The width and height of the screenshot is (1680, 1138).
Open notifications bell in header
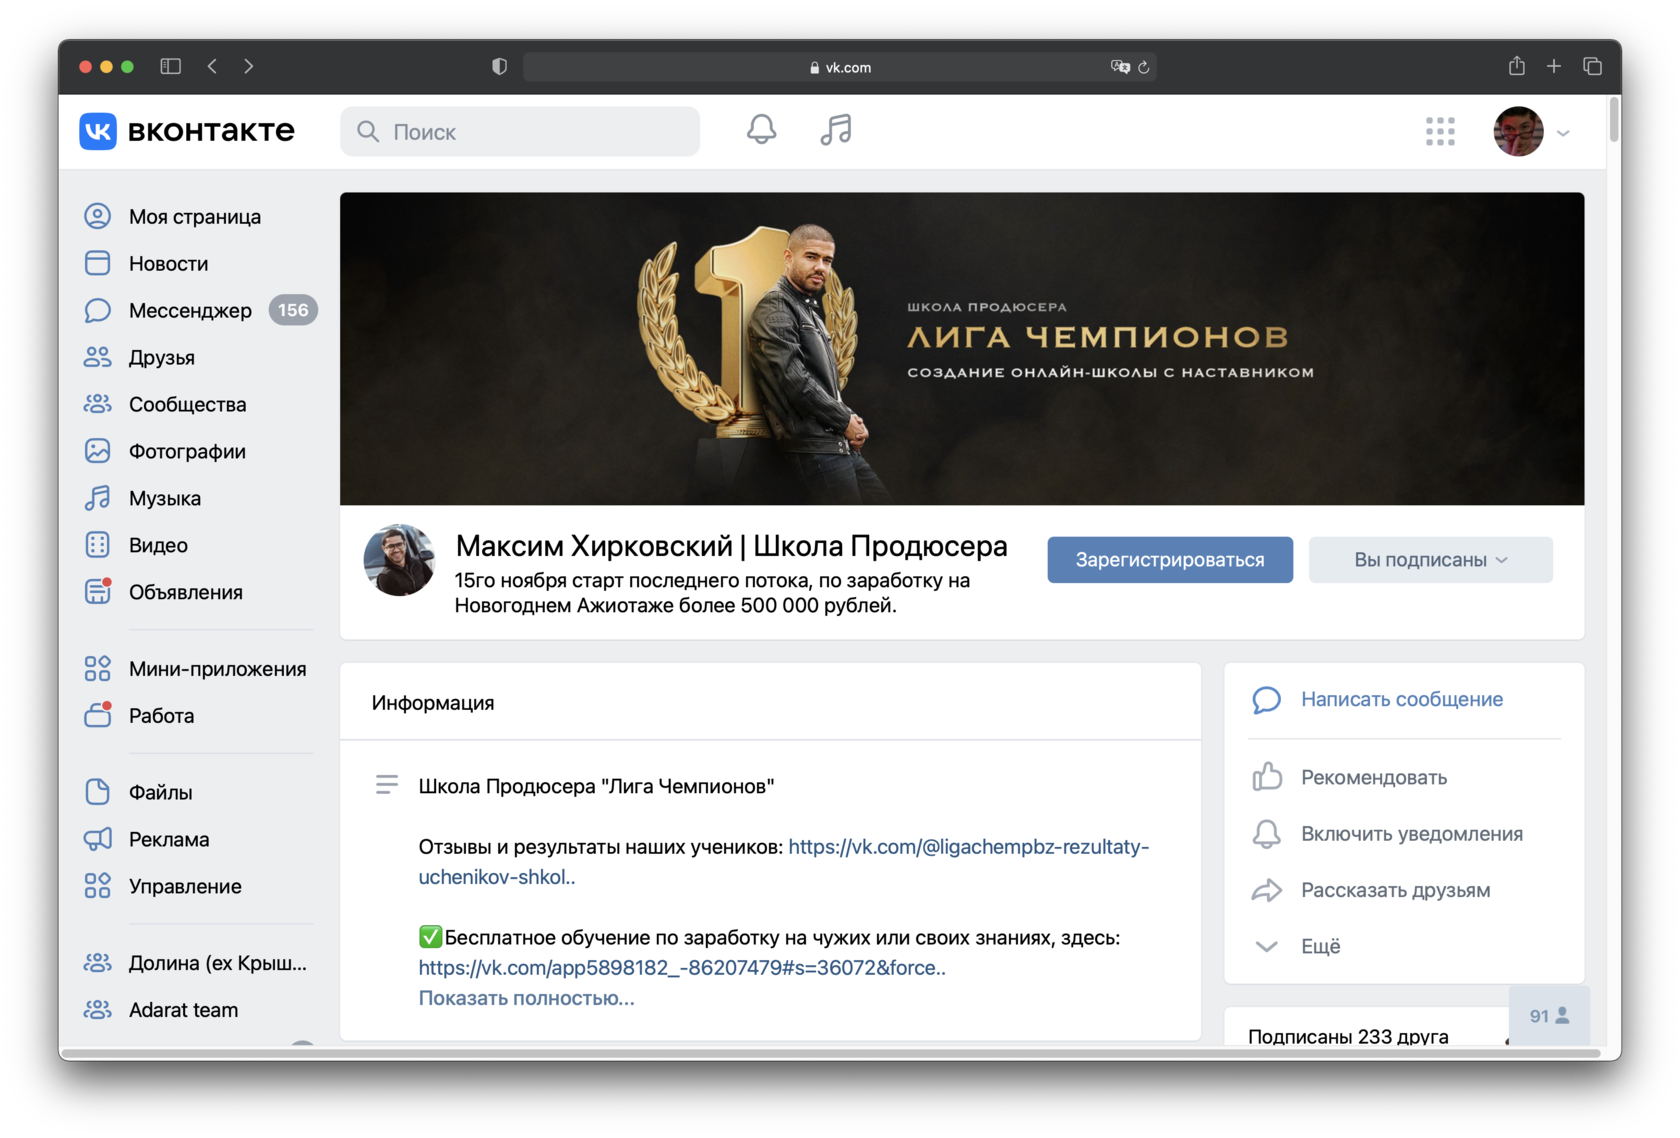point(761,130)
